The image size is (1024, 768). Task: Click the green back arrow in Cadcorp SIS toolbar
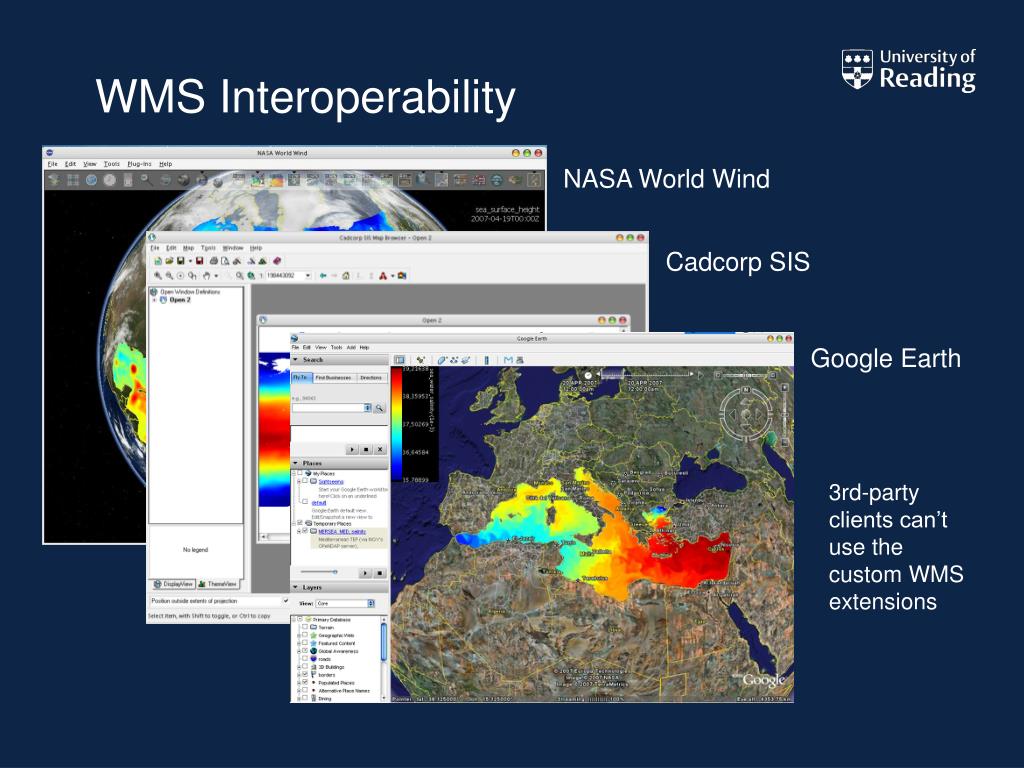click(x=323, y=276)
